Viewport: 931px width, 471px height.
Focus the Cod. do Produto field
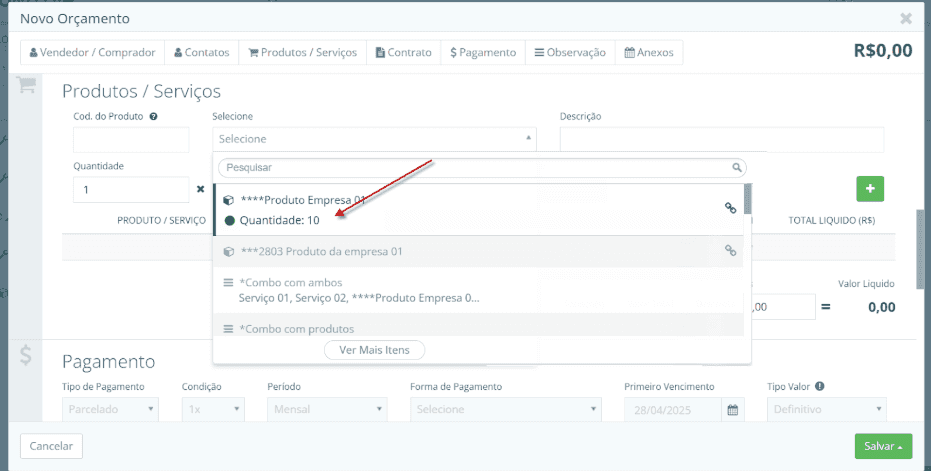pyautogui.click(x=131, y=140)
